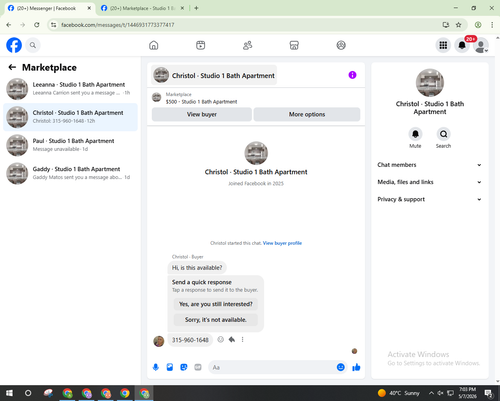Click the address bar URL

[118, 25]
